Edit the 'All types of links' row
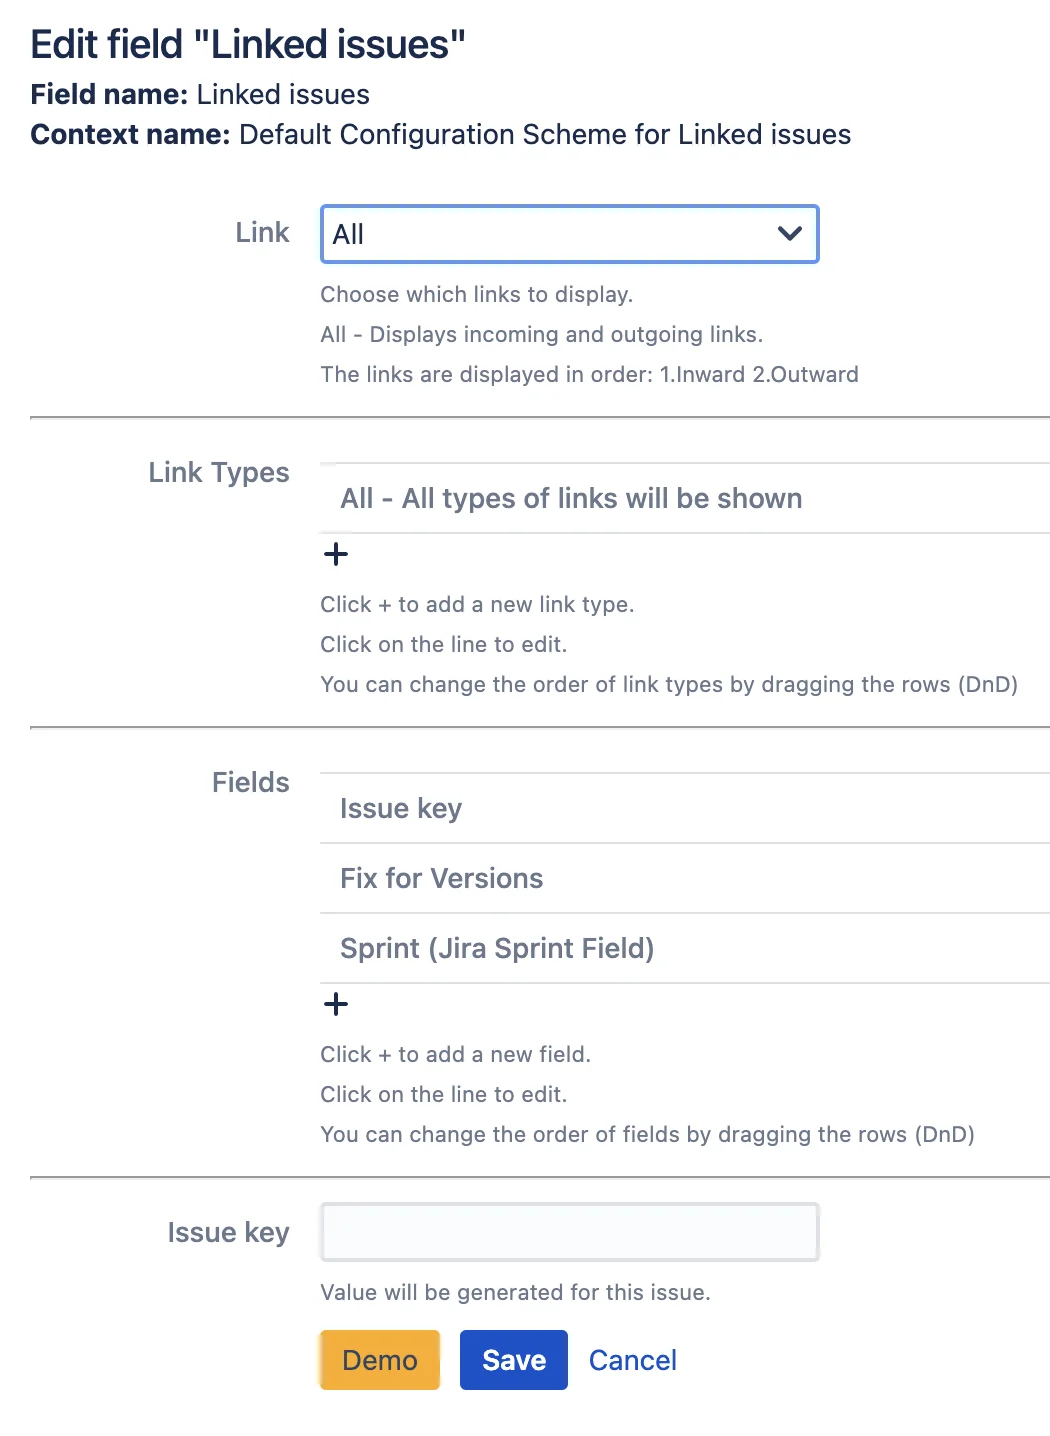Screen dimensions: 1050x1436 tap(685, 498)
